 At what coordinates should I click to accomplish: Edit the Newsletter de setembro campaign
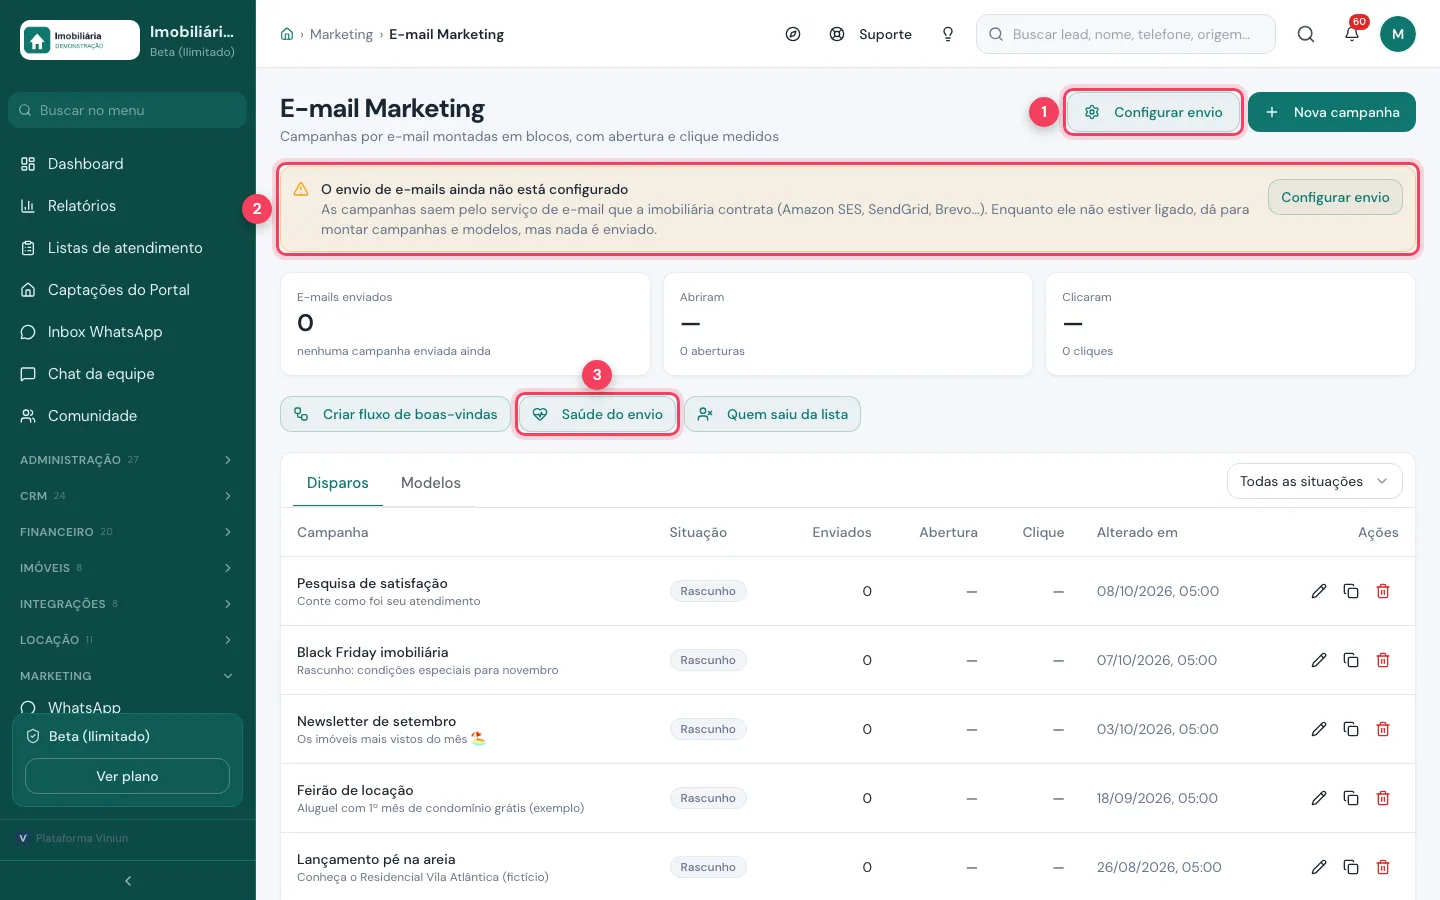click(x=1319, y=729)
